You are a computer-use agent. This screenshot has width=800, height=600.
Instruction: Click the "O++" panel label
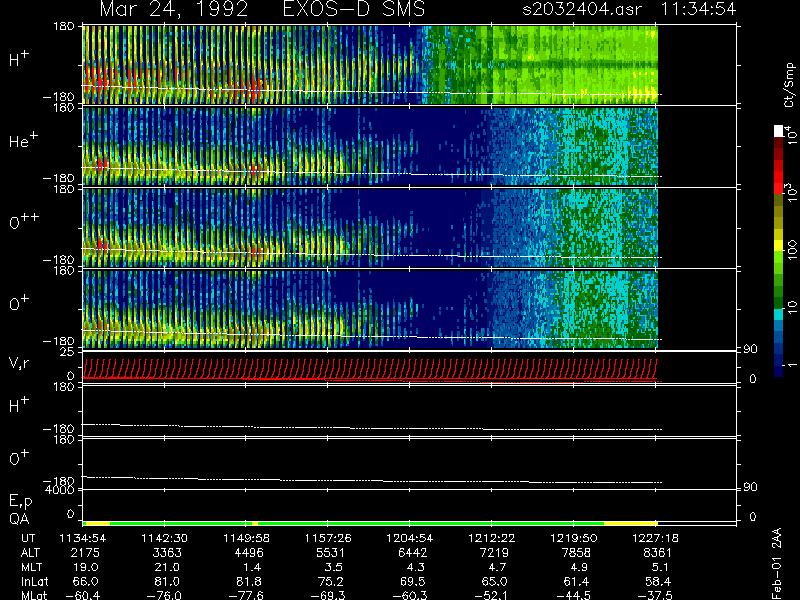tap(24, 222)
